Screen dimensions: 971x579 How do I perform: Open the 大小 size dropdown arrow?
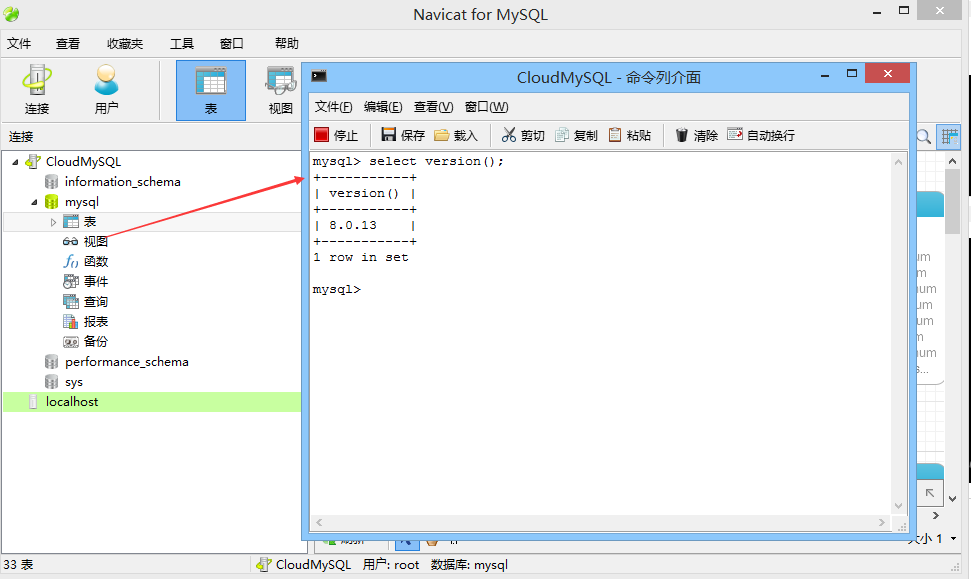pyautogui.click(x=954, y=538)
